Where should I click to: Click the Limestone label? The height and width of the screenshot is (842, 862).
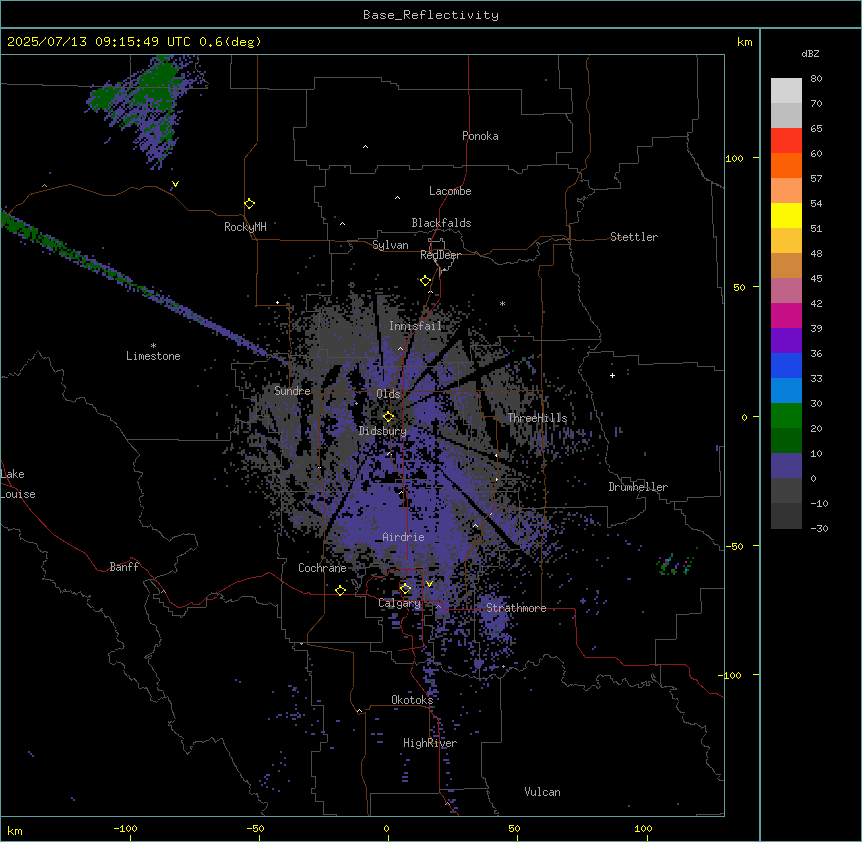tap(153, 356)
